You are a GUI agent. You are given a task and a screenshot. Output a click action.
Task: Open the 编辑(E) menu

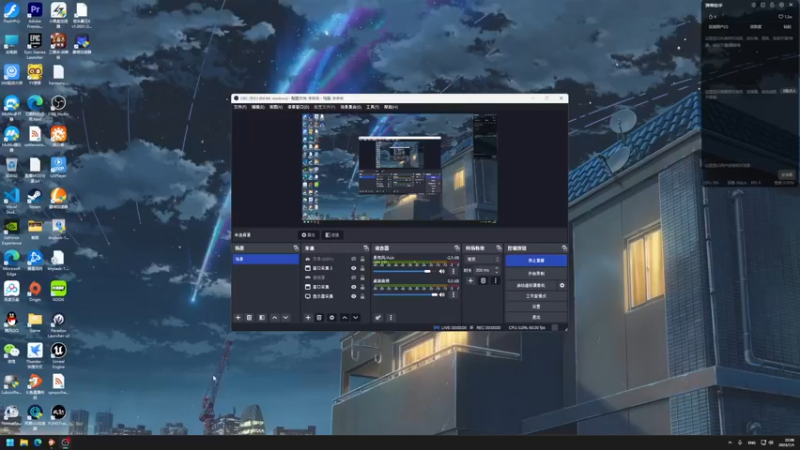[x=258, y=107]
